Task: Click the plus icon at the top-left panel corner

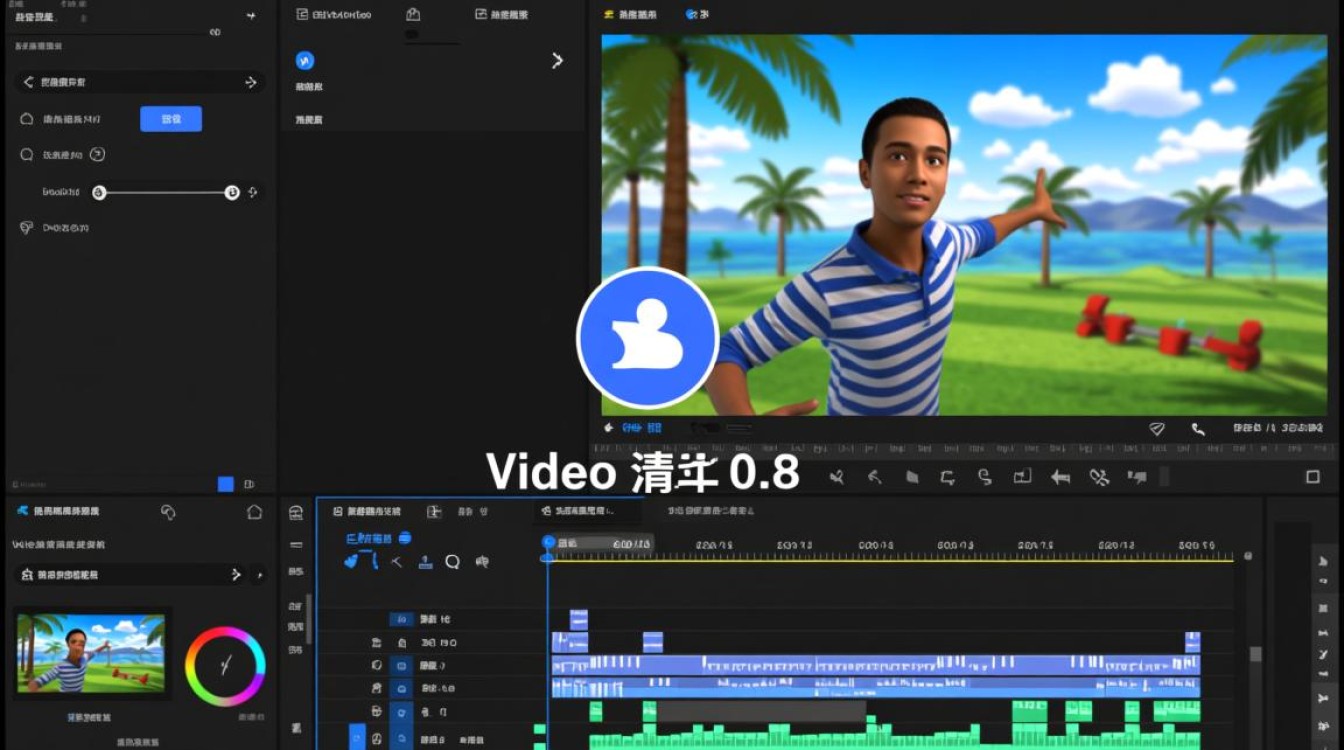Action: pos(251,16)
